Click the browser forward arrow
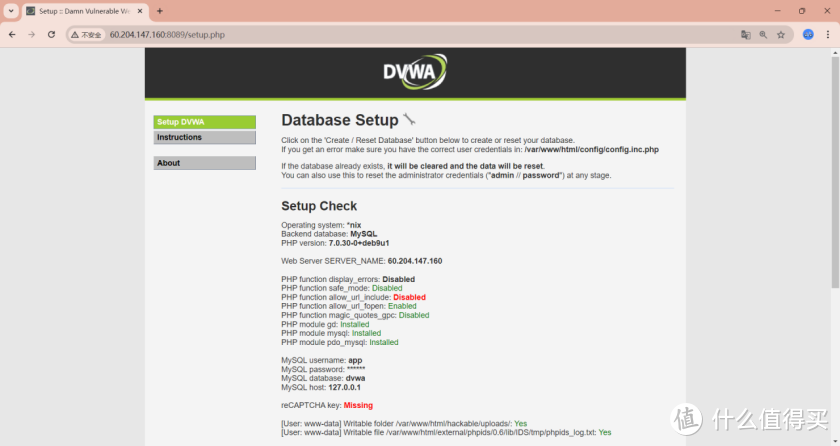The height and width of the screenshot is (446, 840). click(x=32, y=34)
